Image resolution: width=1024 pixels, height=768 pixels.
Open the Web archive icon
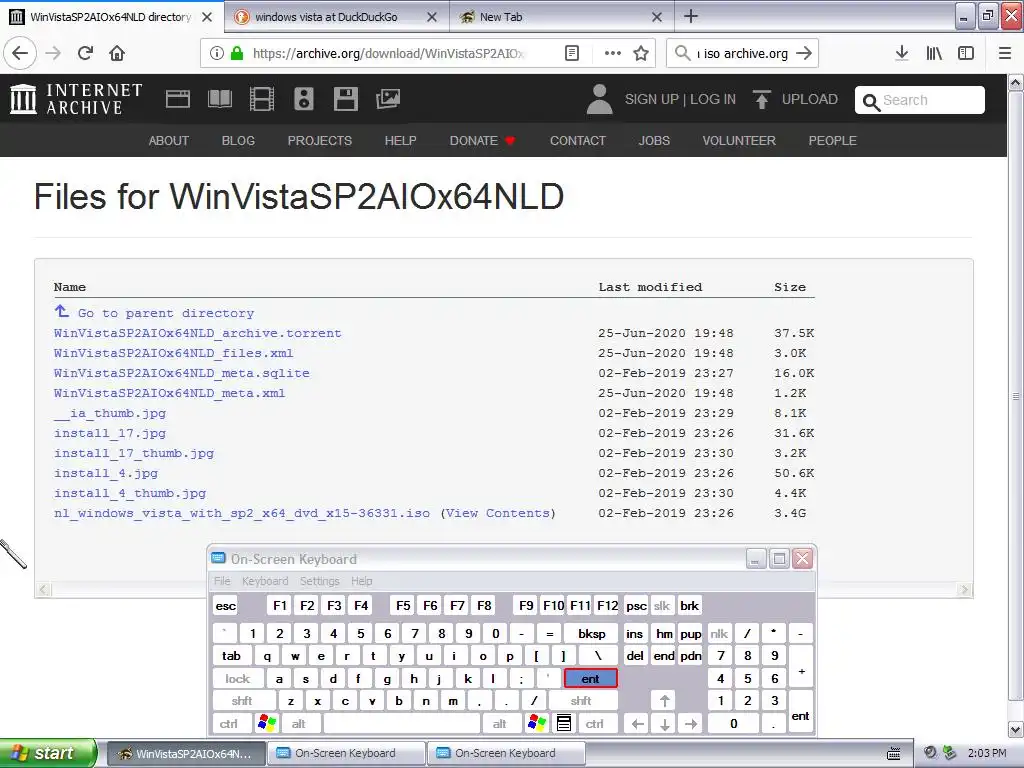178,99
